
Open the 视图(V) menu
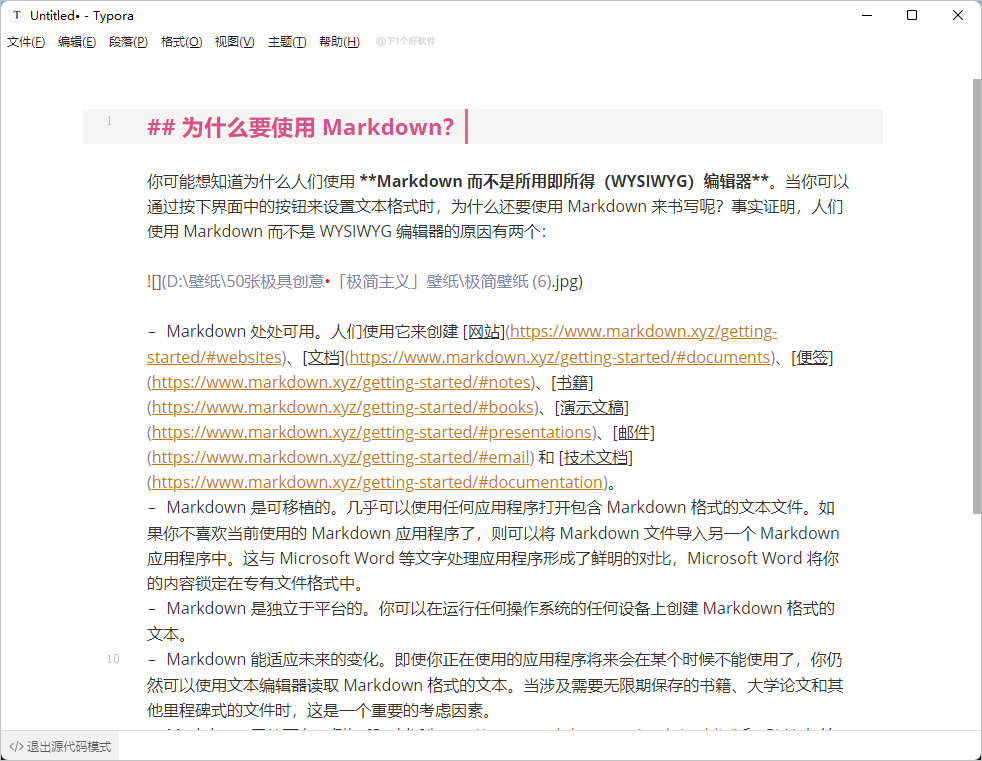click(234, 42)
